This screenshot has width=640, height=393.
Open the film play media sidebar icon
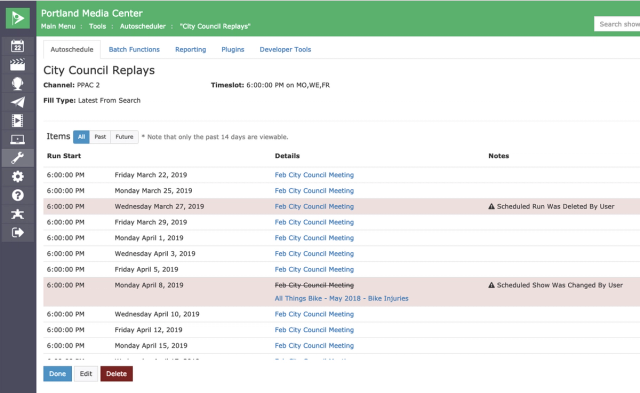coord(18,121)
